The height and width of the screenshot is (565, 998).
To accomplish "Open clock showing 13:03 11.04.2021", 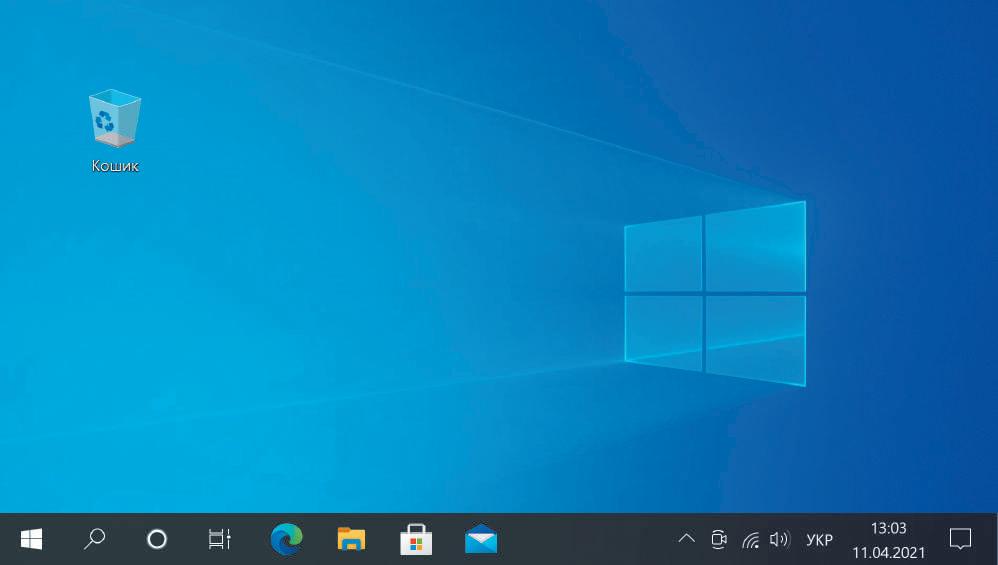I will pos(889,540).
